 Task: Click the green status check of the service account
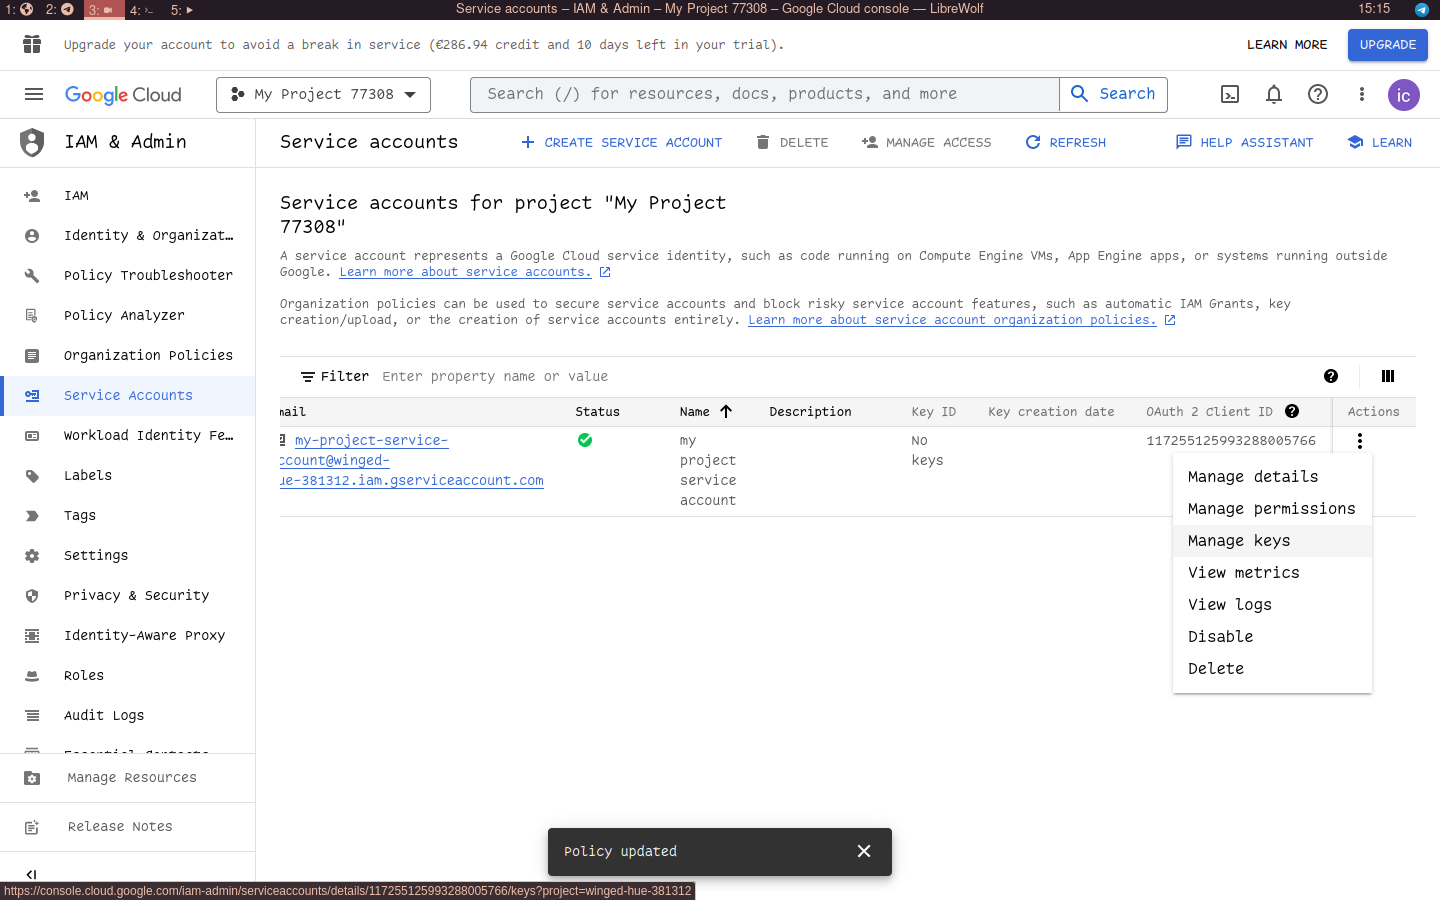tap(585, 440)
